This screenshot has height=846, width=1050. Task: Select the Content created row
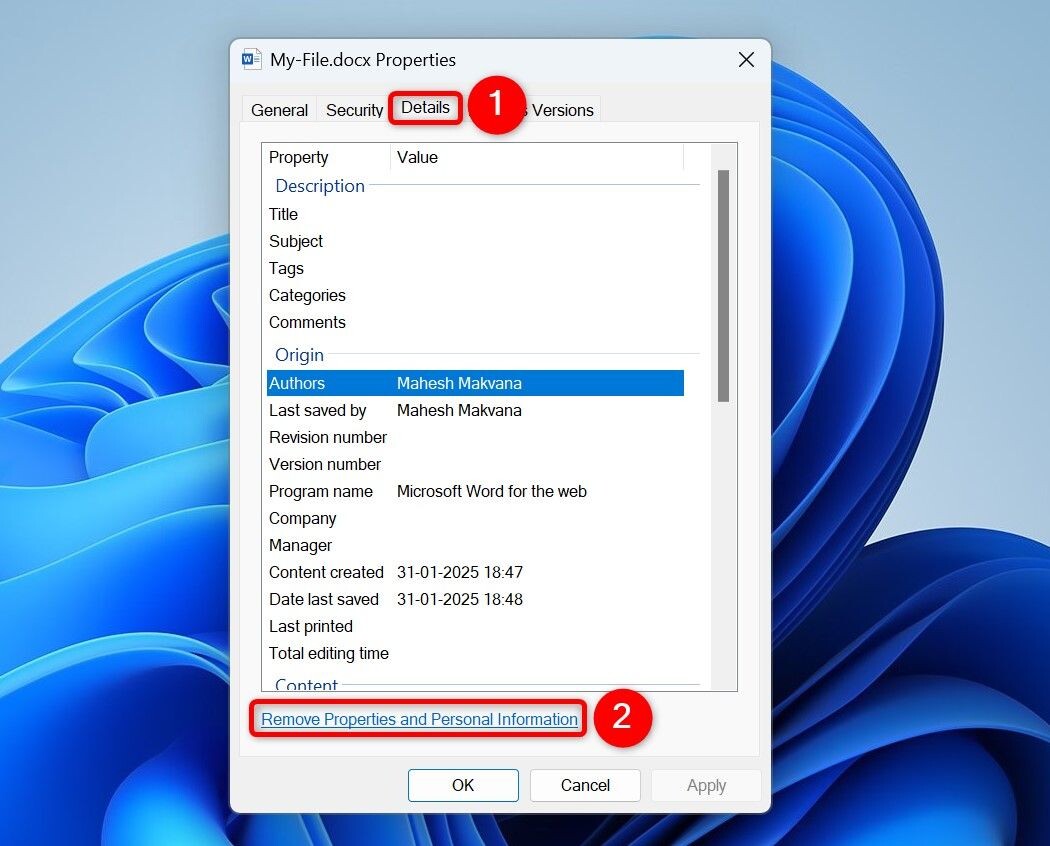tap(475, 572)
